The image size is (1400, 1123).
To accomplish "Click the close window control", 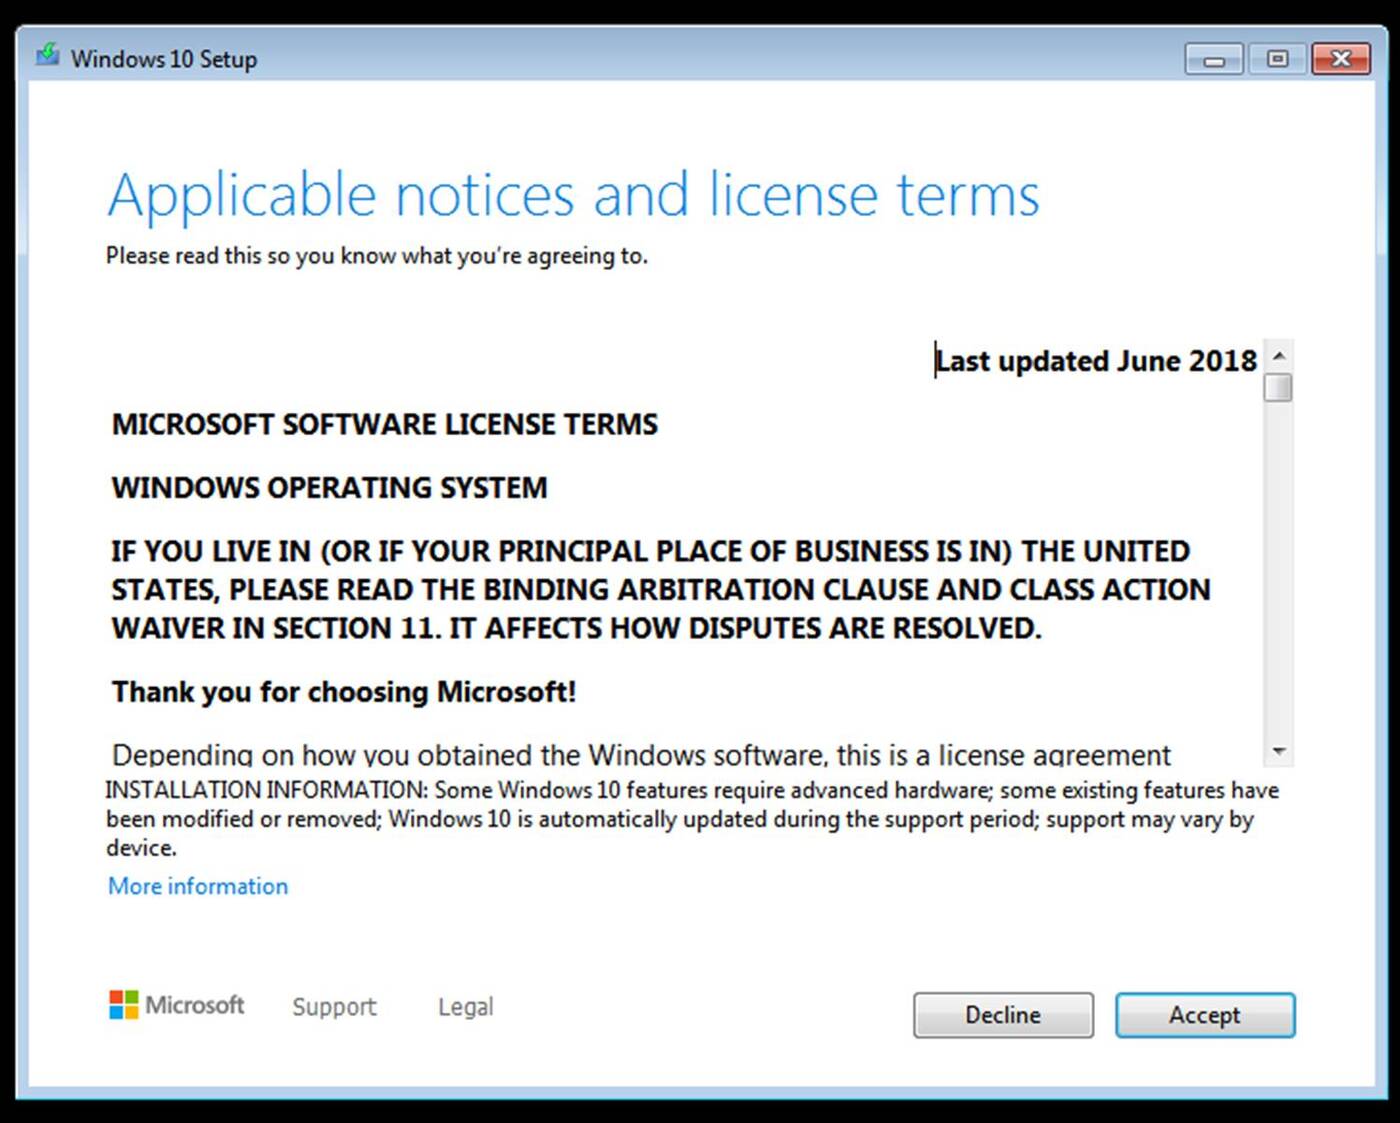I will coord(1341,58).
